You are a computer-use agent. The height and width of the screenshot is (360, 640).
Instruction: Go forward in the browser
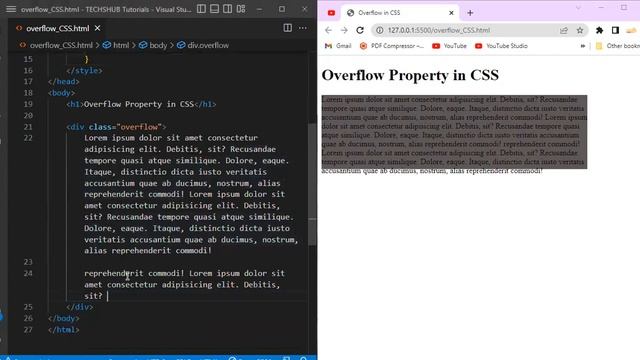tap(344, 30)
